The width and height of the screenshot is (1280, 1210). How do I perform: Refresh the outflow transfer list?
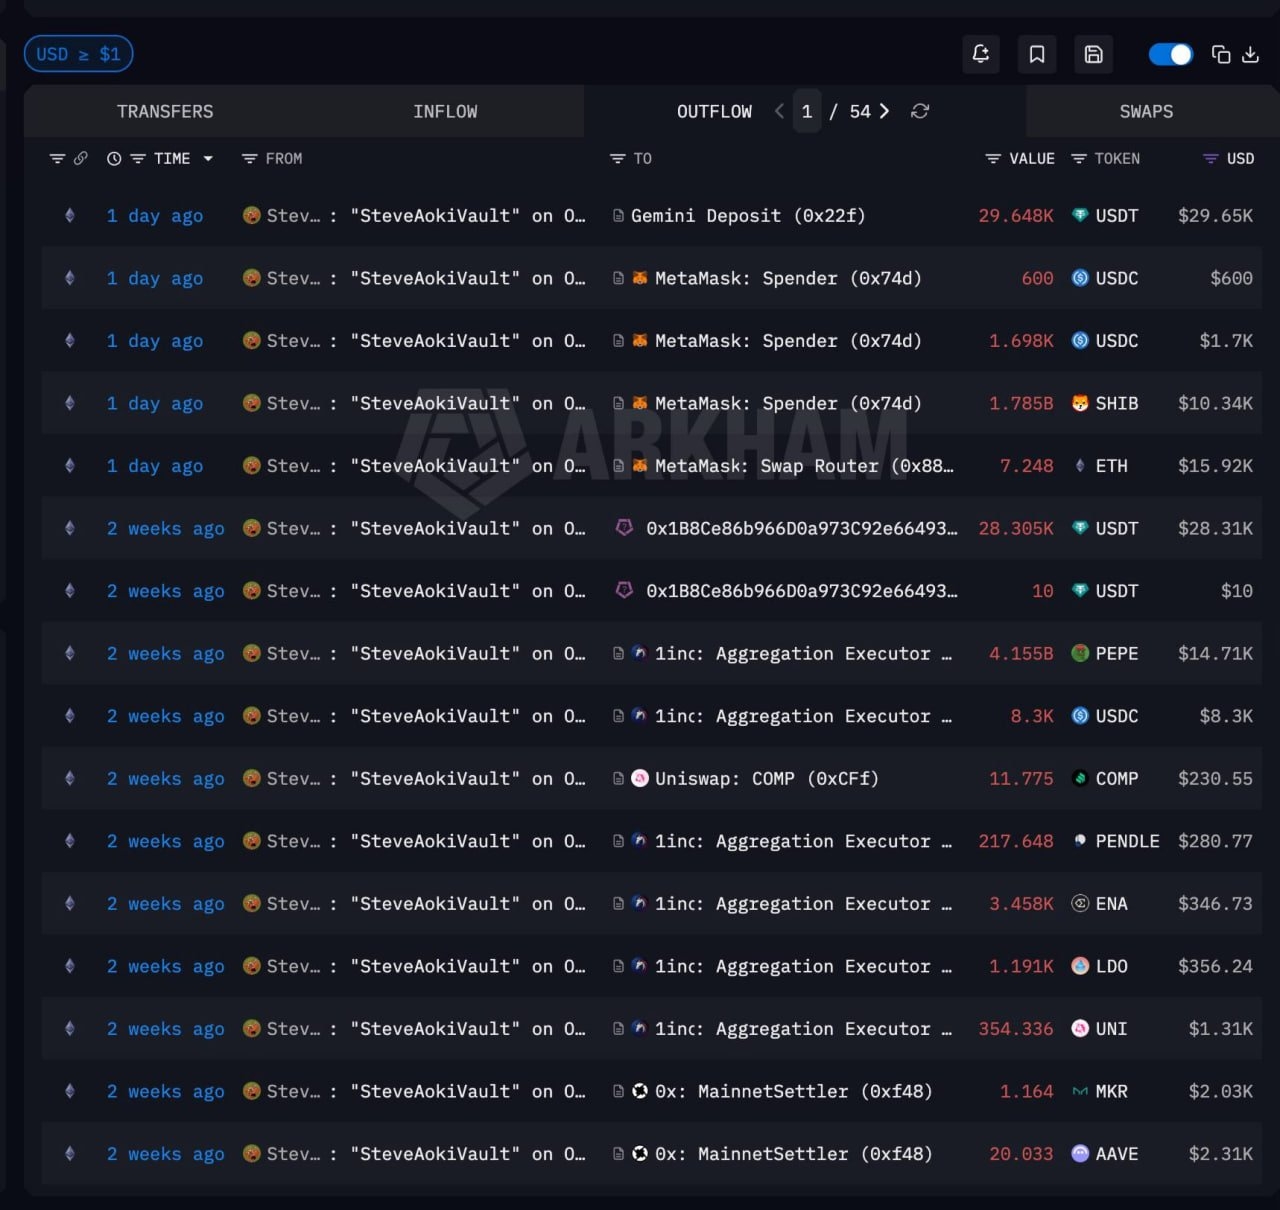(920, 111)
